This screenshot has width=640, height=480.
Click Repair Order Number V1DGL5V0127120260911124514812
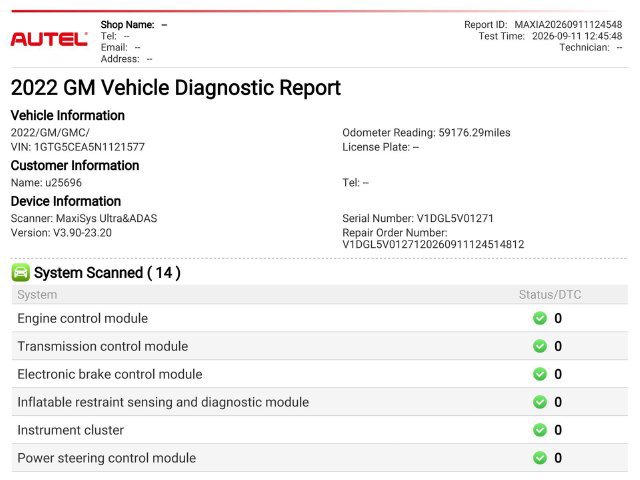point(433,238)
